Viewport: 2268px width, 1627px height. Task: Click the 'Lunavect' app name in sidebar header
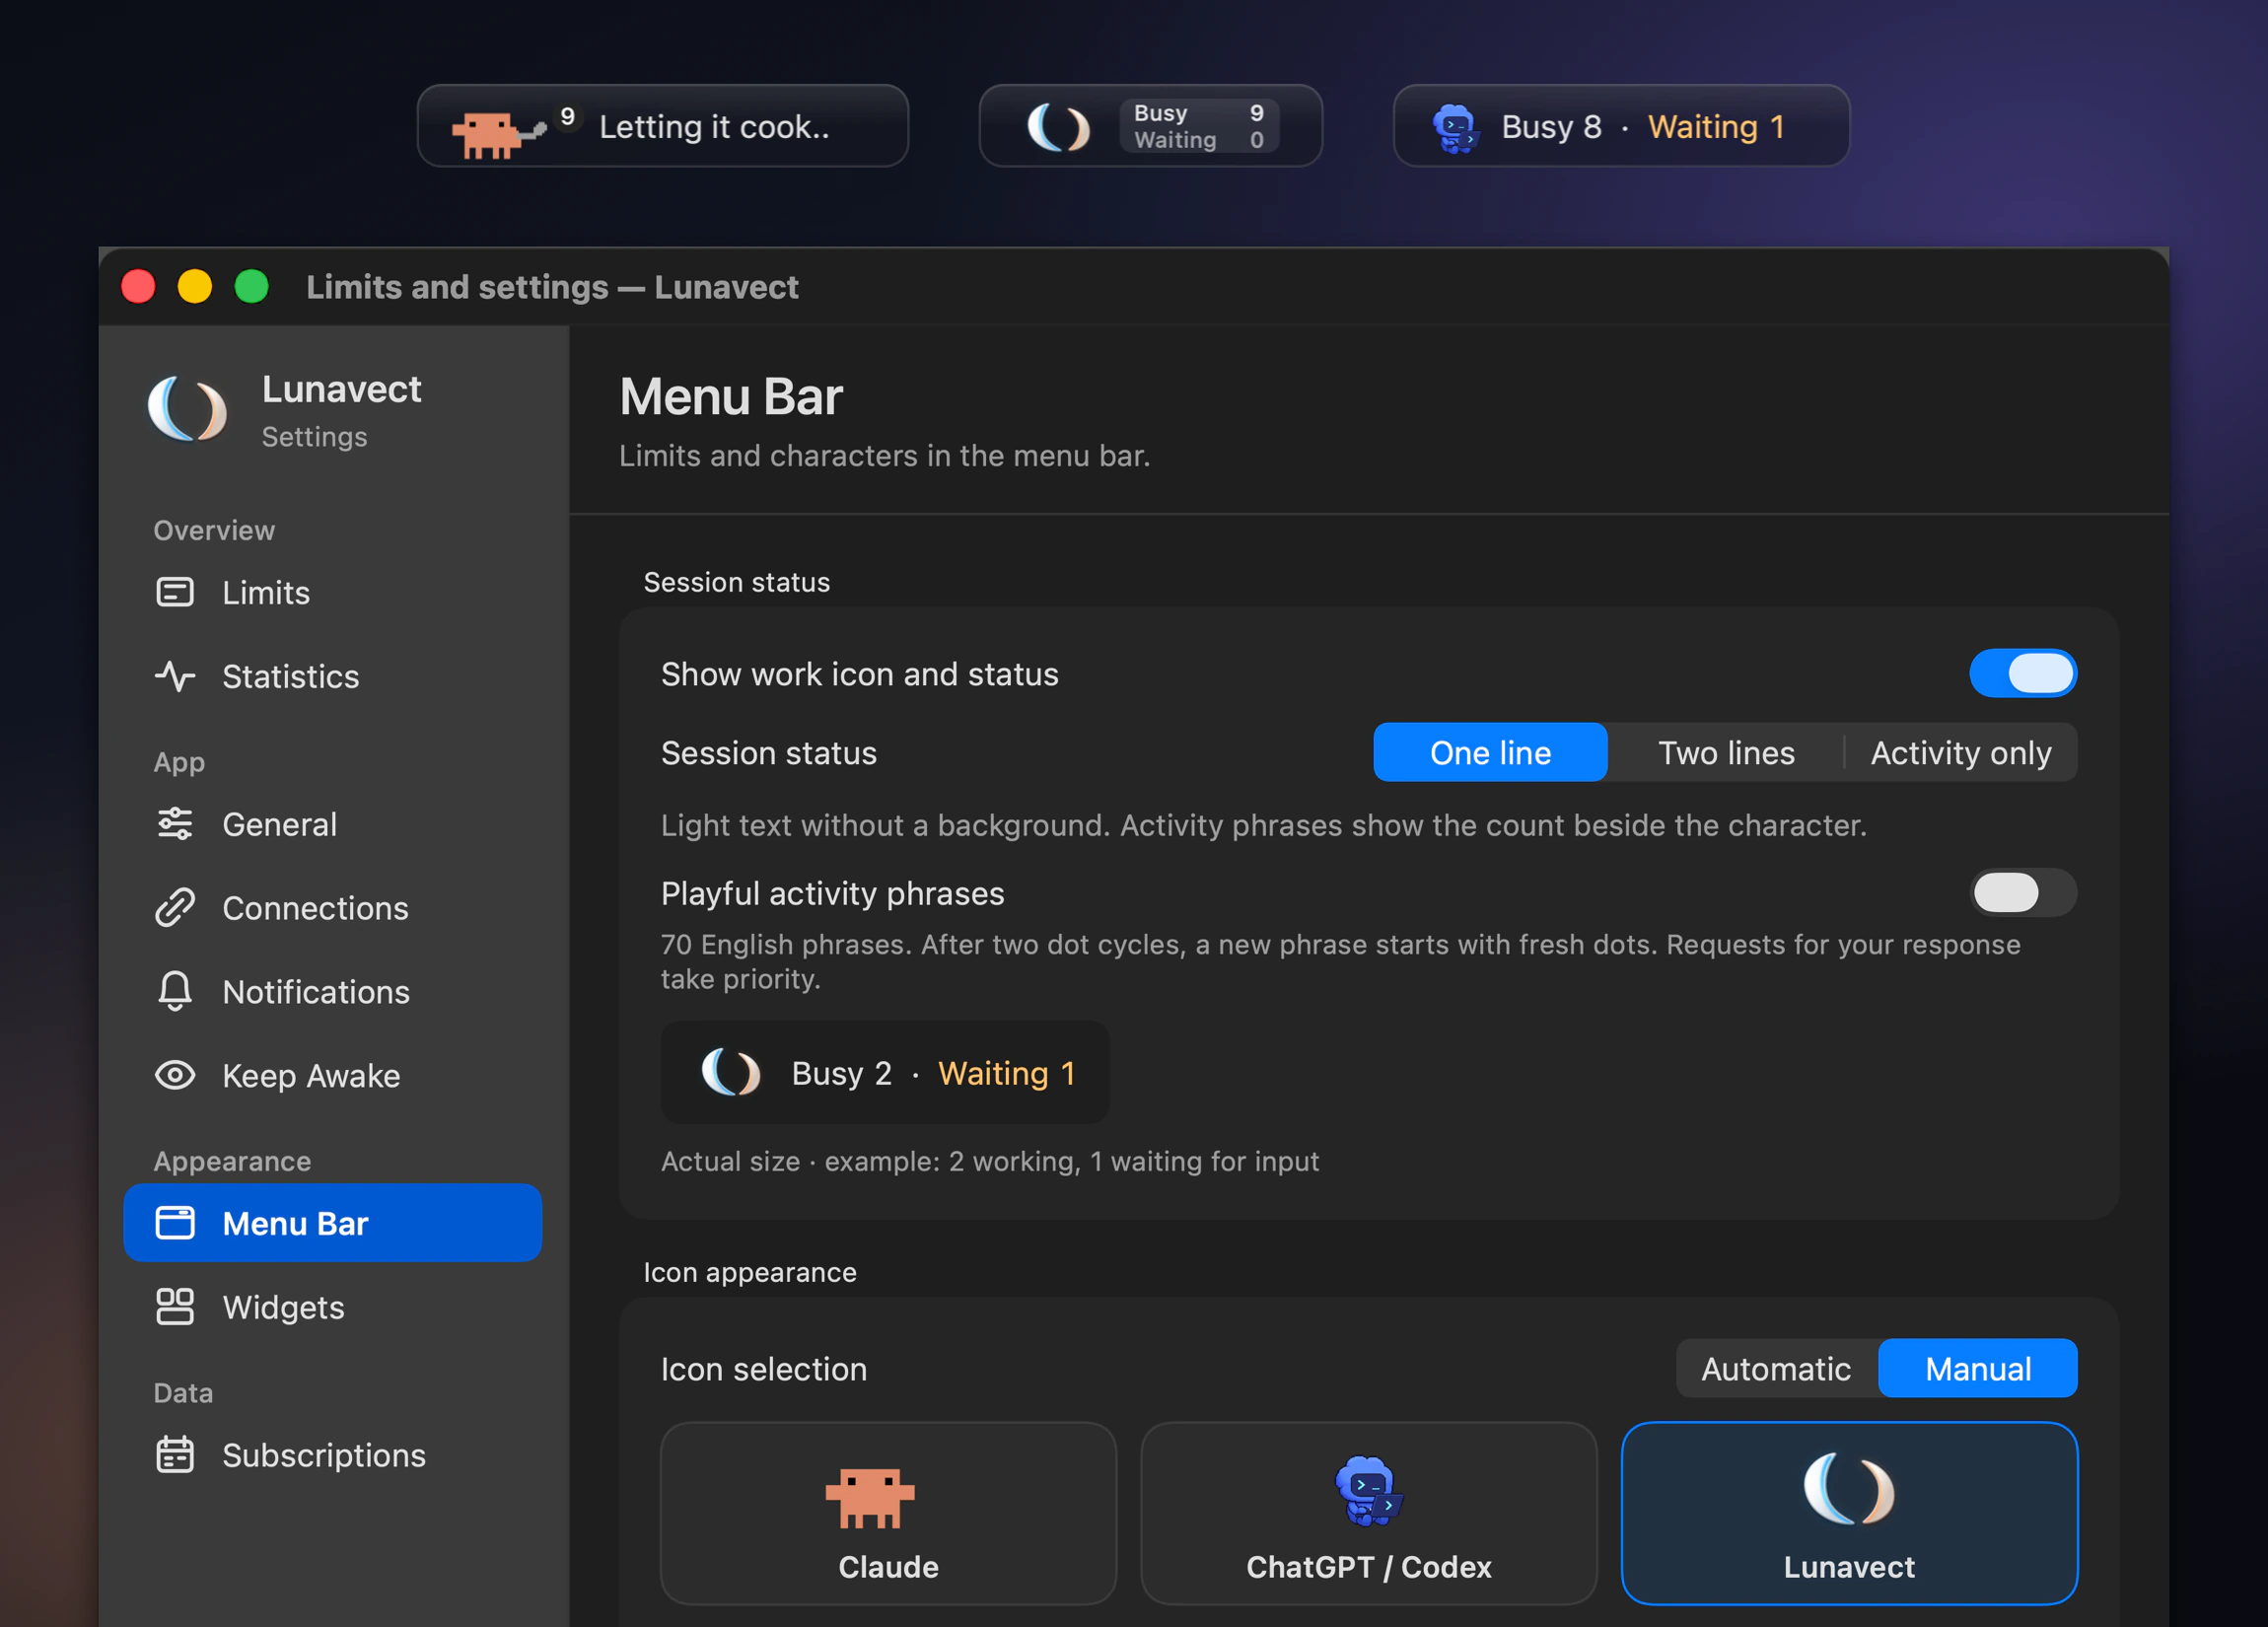point(341,389)
